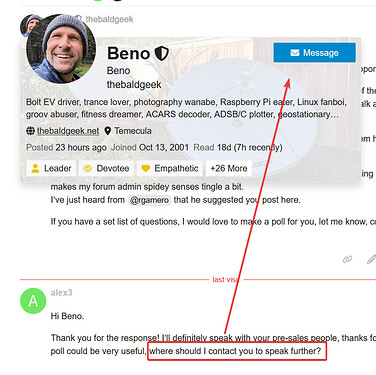Click thebaldgeek username above the user card
Image resolution: width=376 pixels, height=375 pixels.
(x=109, y=19)
